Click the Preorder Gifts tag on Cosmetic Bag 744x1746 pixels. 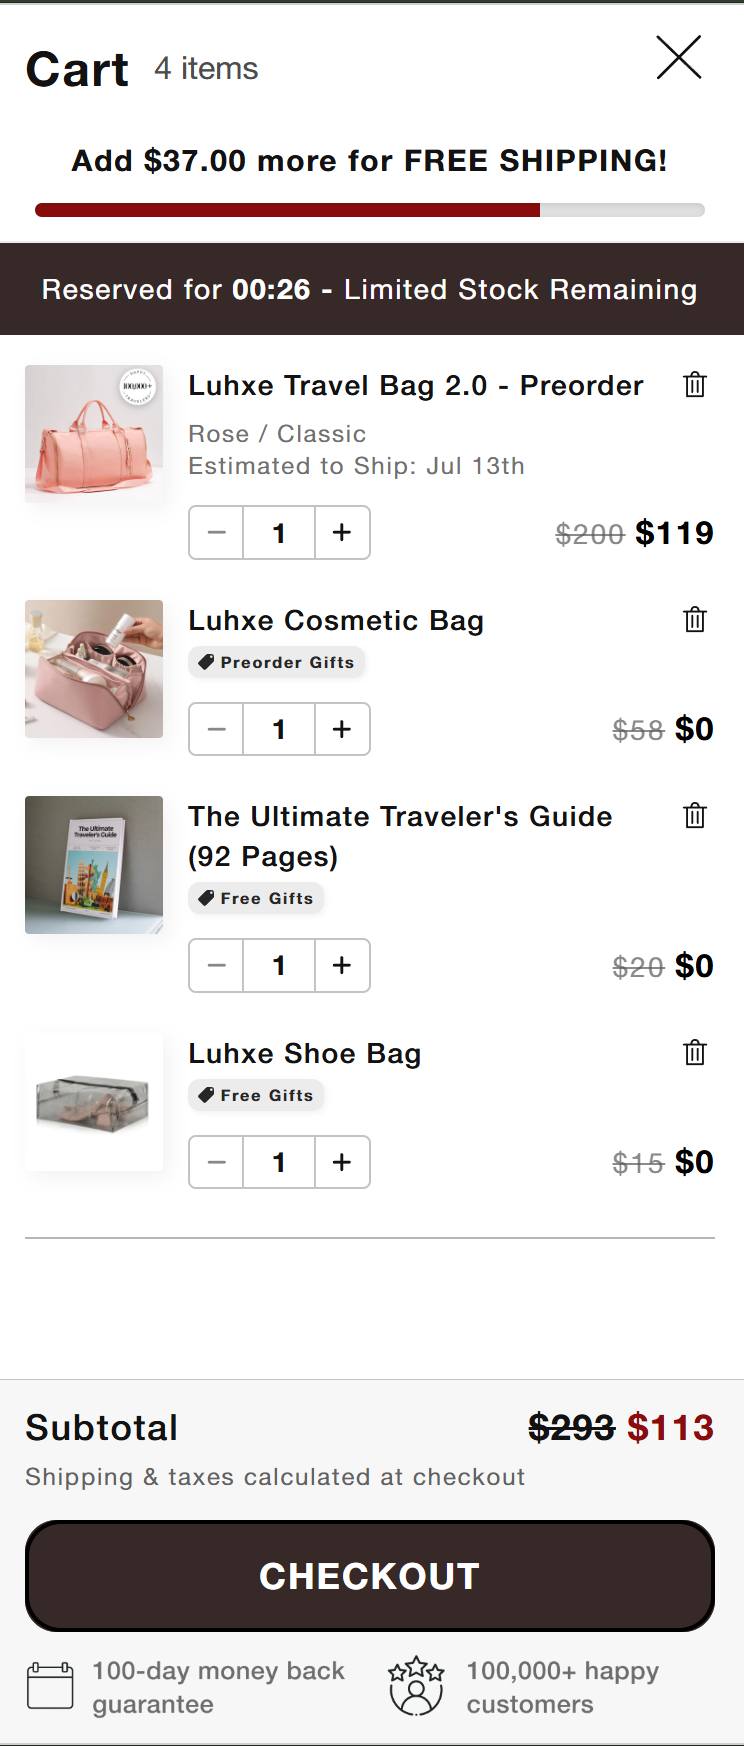(x=277, y=662)
